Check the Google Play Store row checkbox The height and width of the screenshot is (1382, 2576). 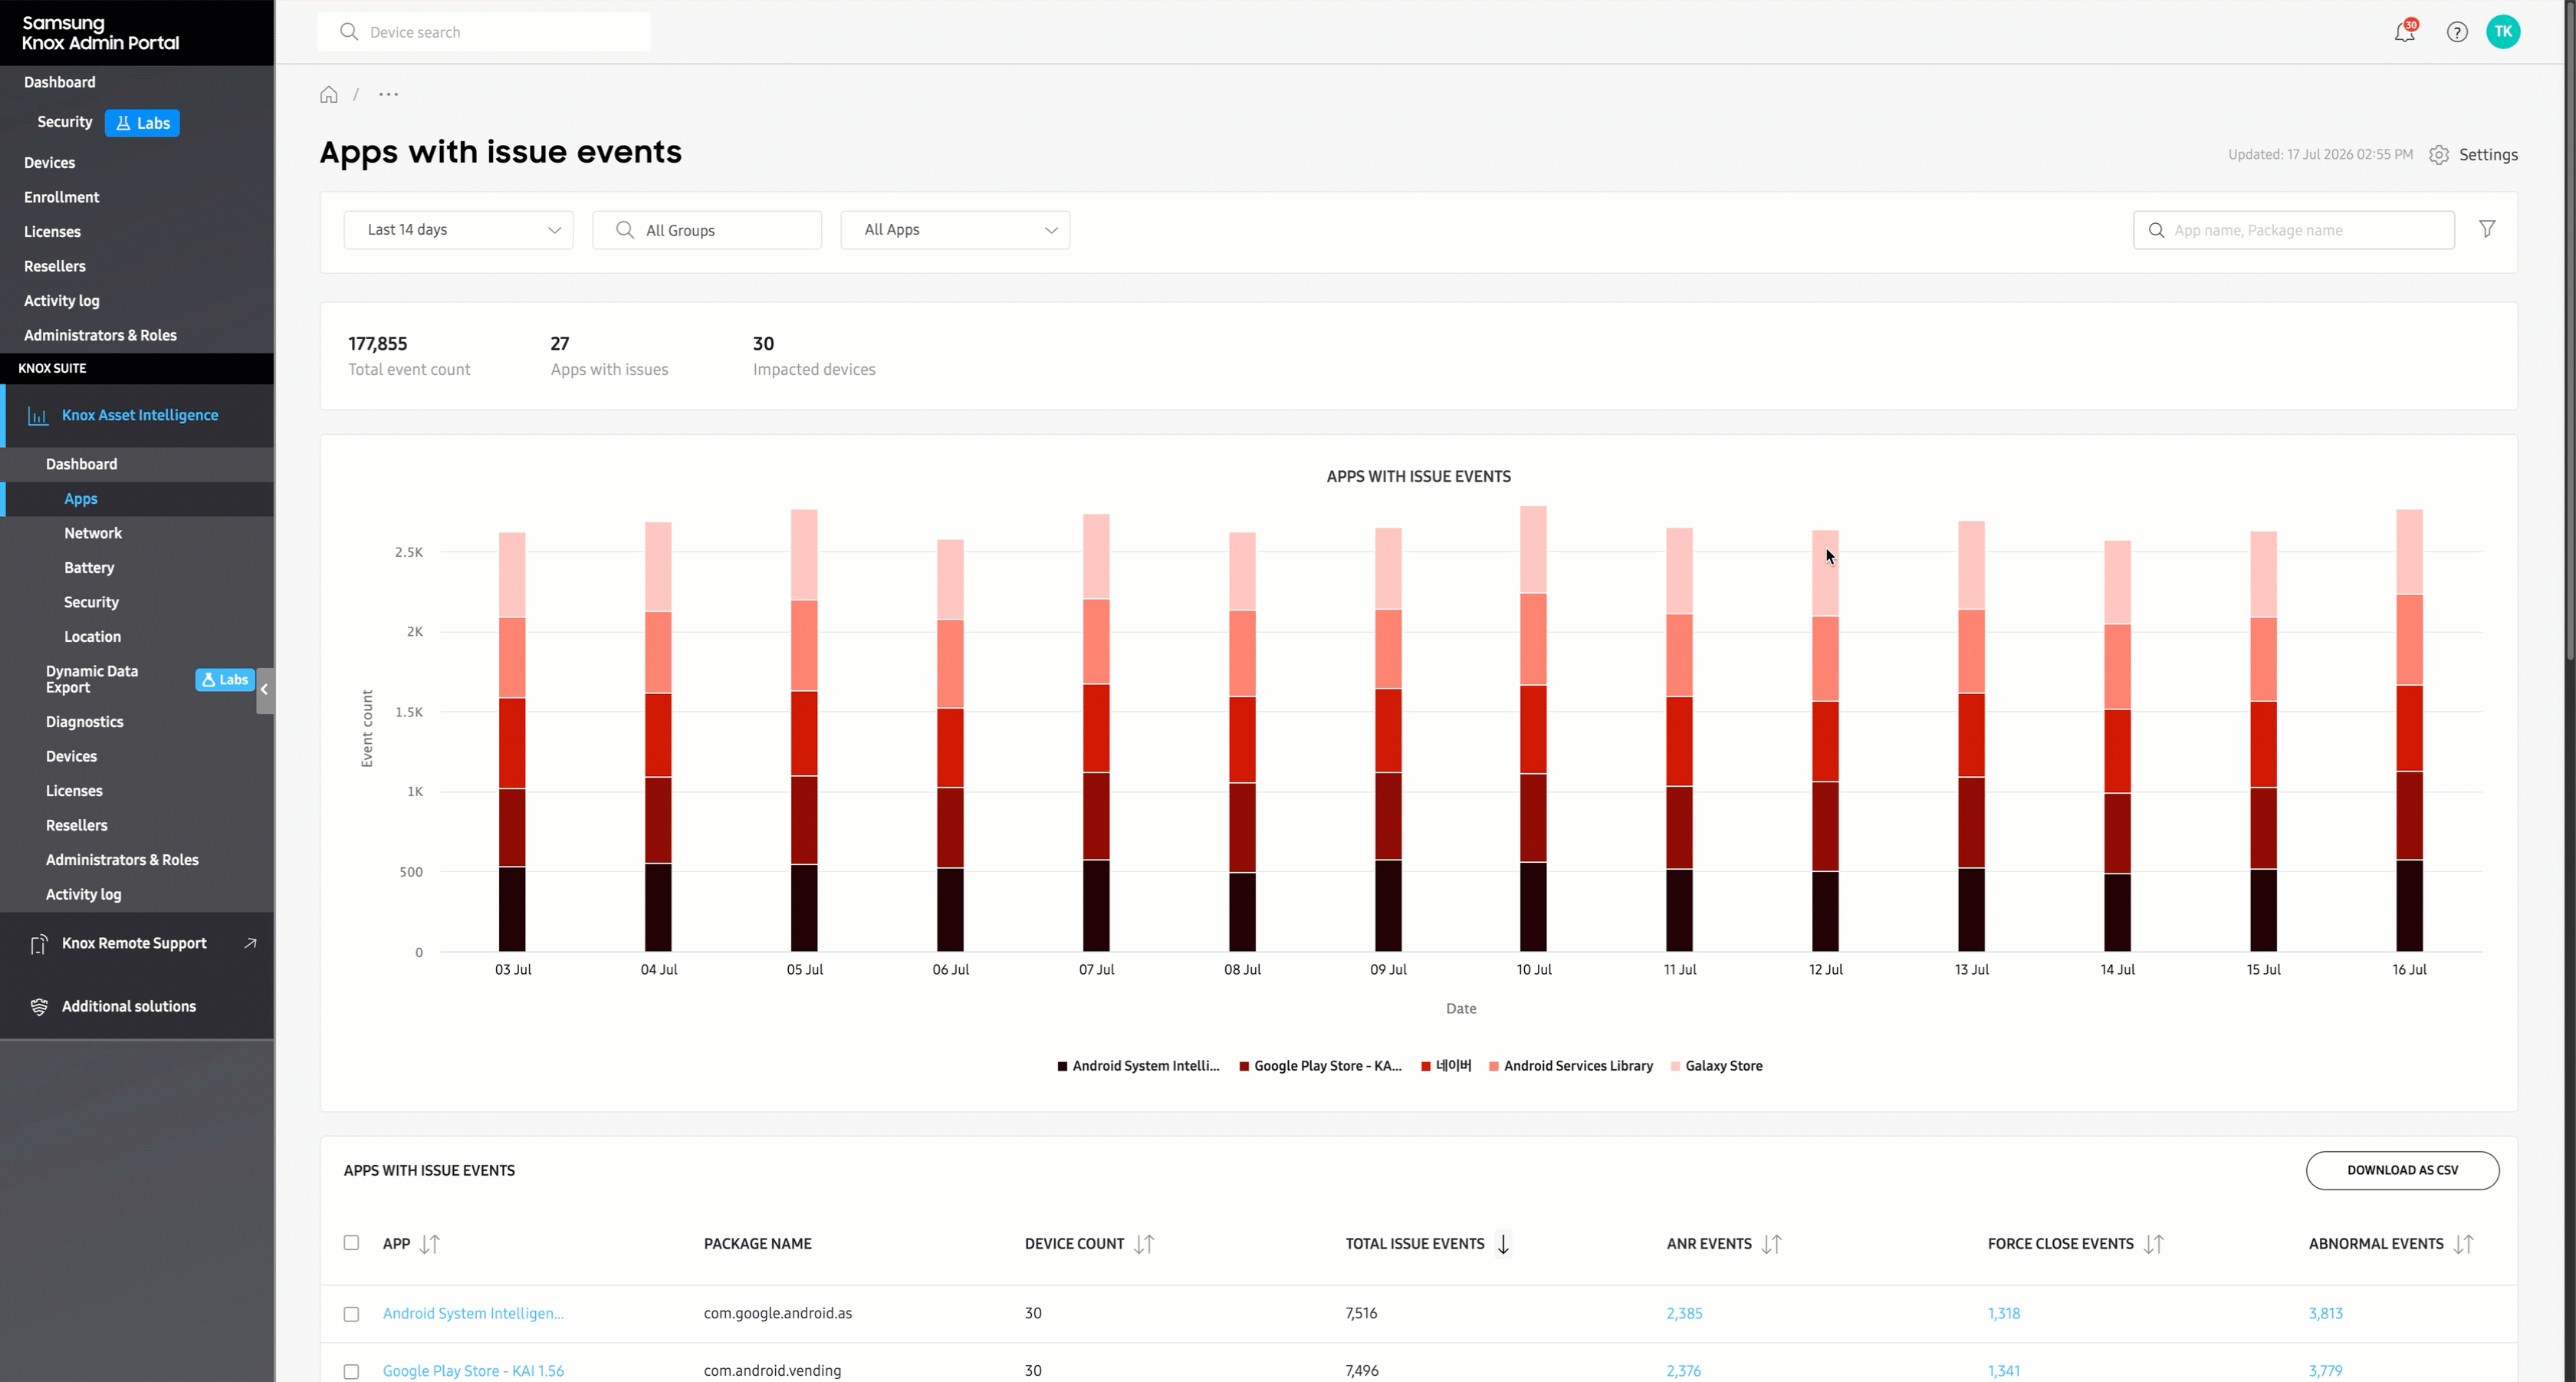(351, 1372)
